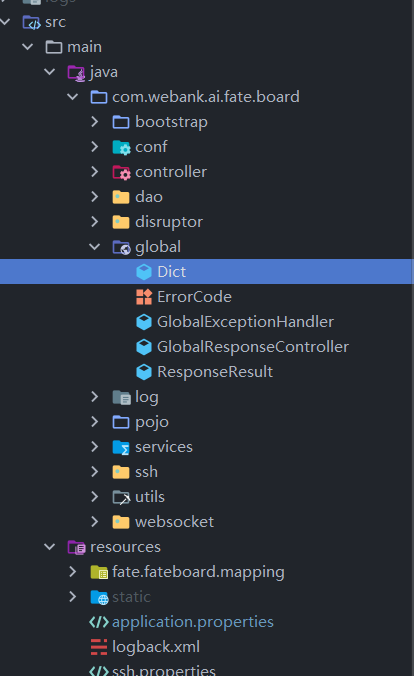Click the ErrorCode enum icon
This screenshot has width=414, height=676.
click(144, 297)
